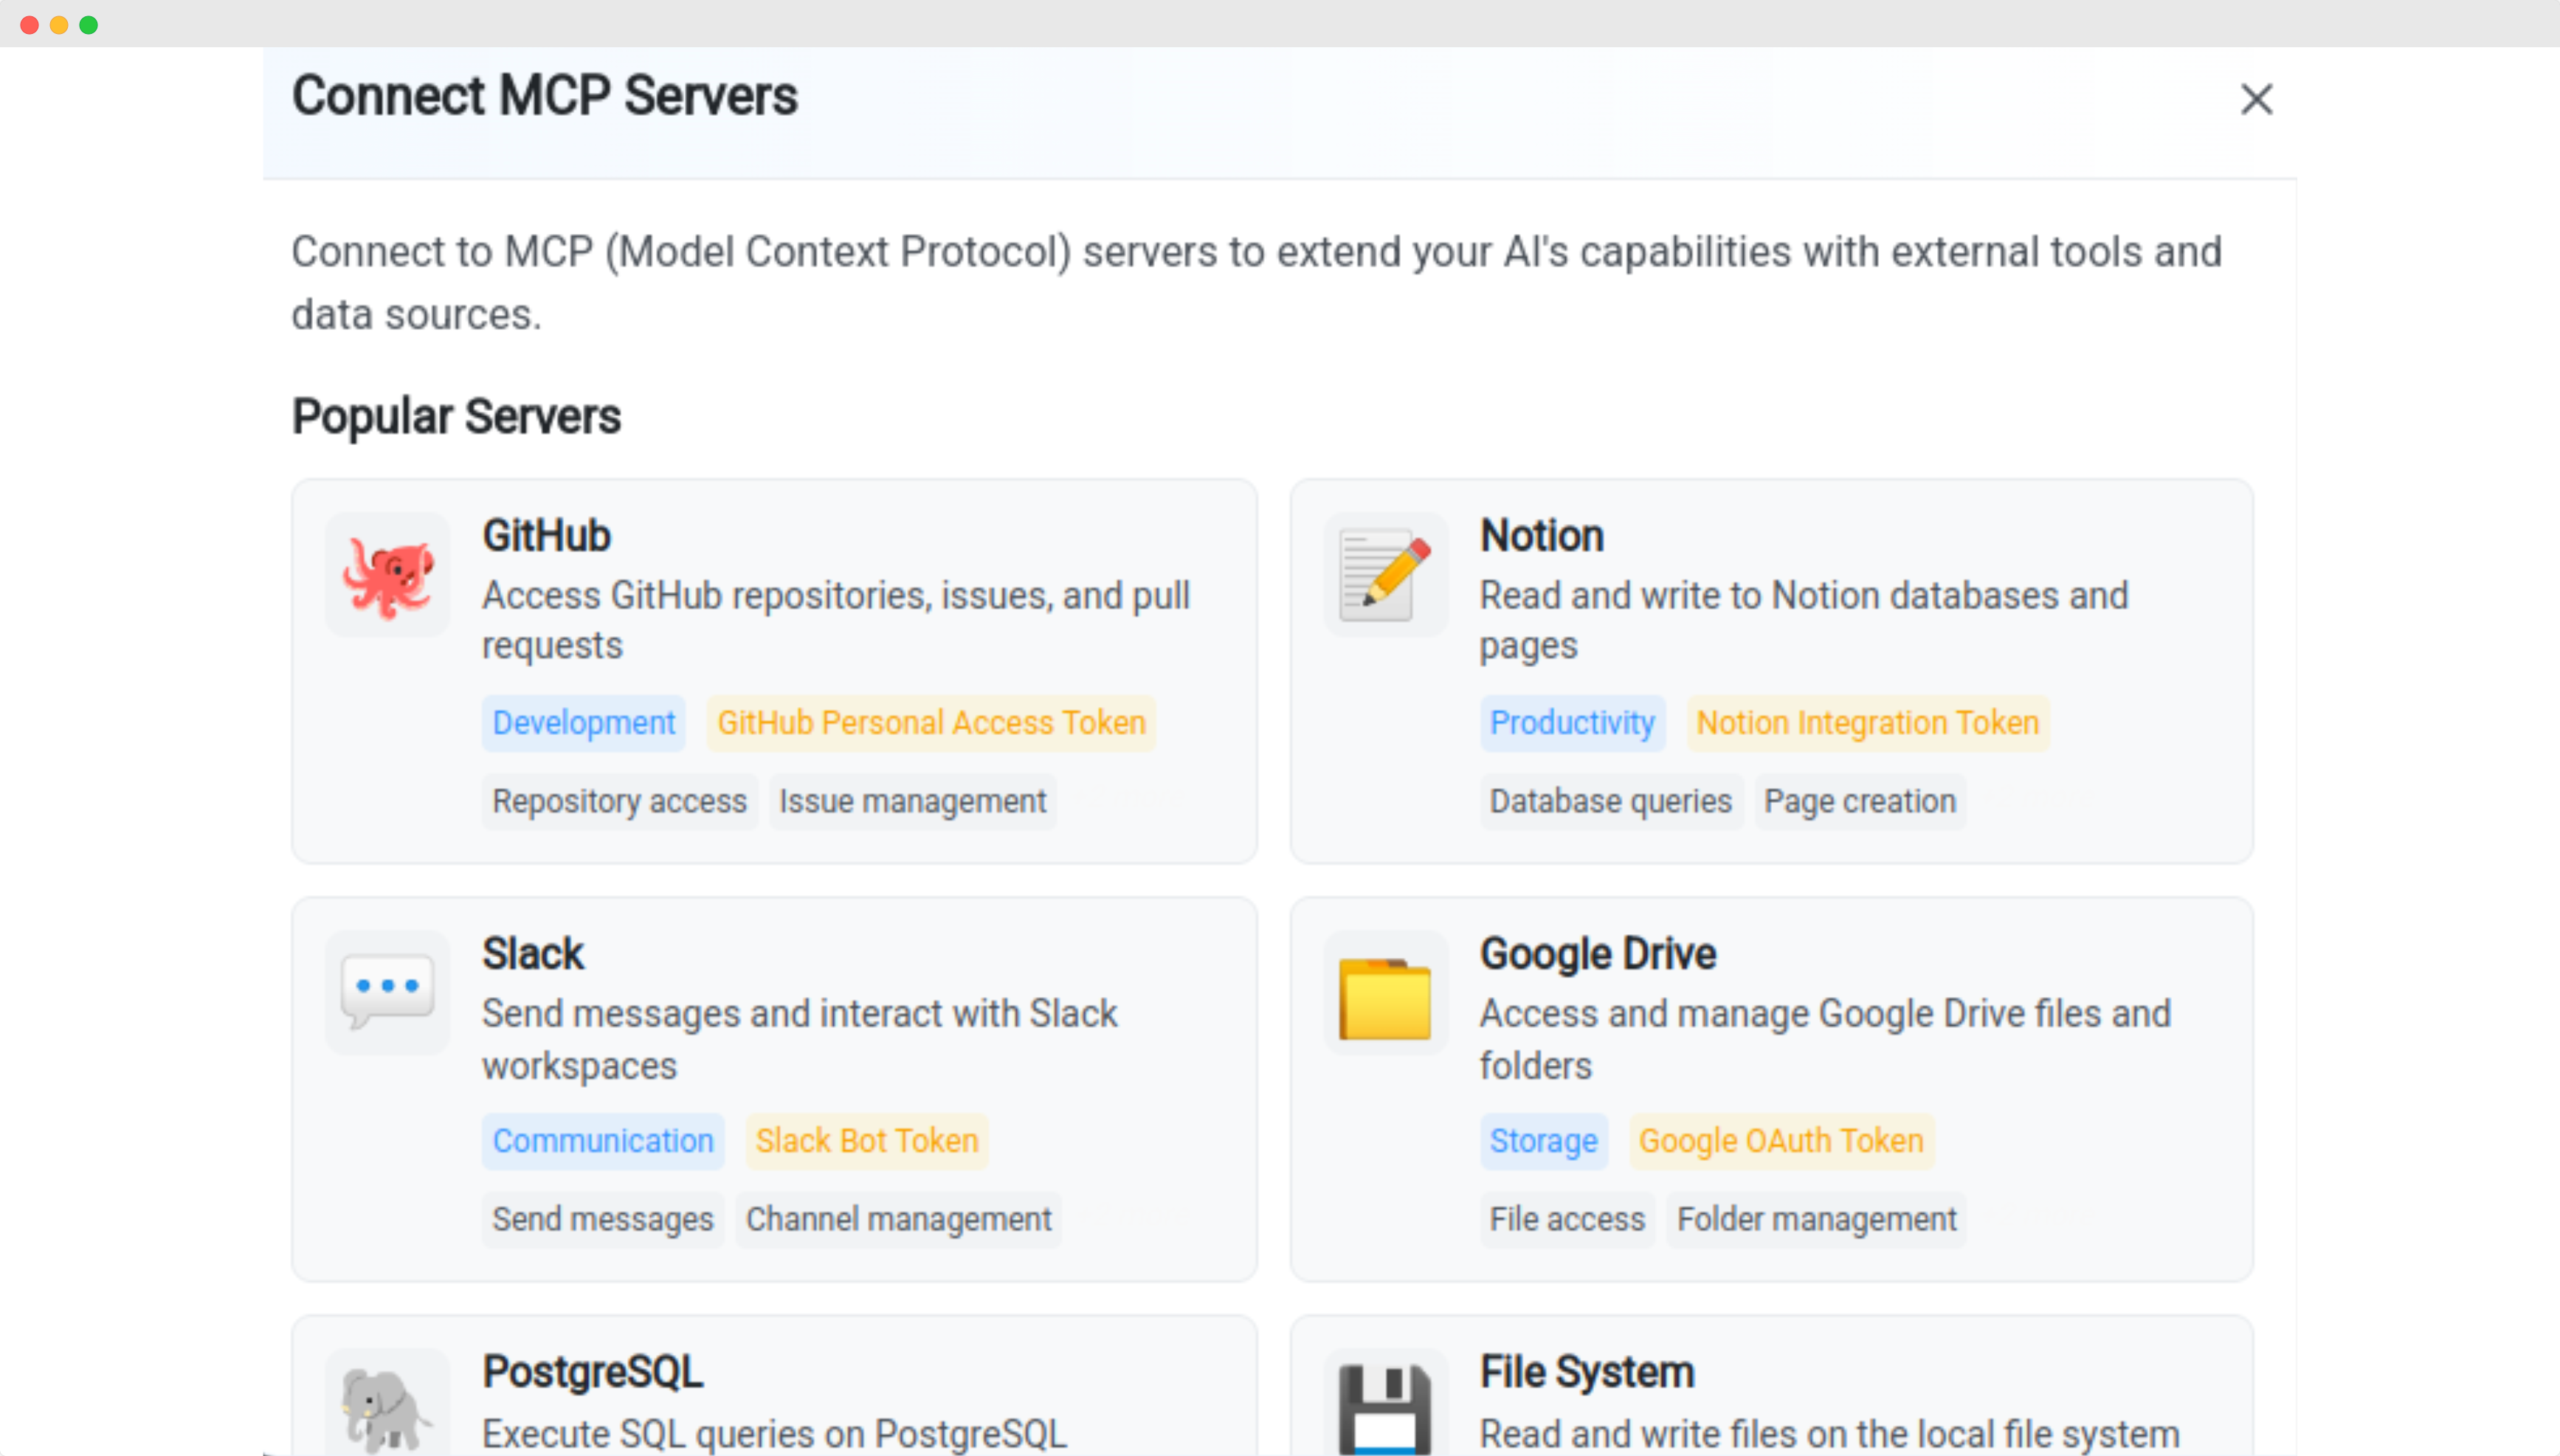2560x1456 pixels.
Task: Open the Google Drive server title
Action: pos(1597,954)
